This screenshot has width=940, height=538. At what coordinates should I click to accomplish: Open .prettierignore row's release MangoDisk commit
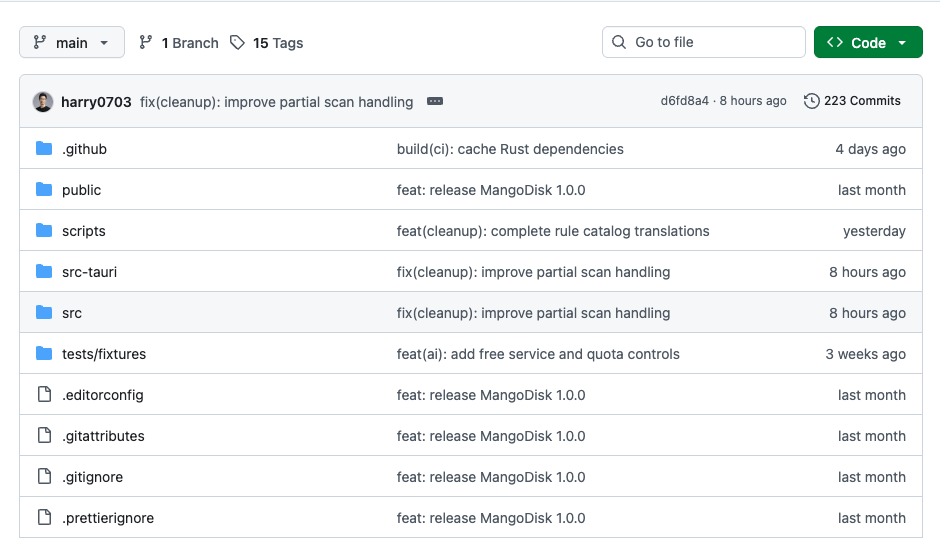pos(491,518)
